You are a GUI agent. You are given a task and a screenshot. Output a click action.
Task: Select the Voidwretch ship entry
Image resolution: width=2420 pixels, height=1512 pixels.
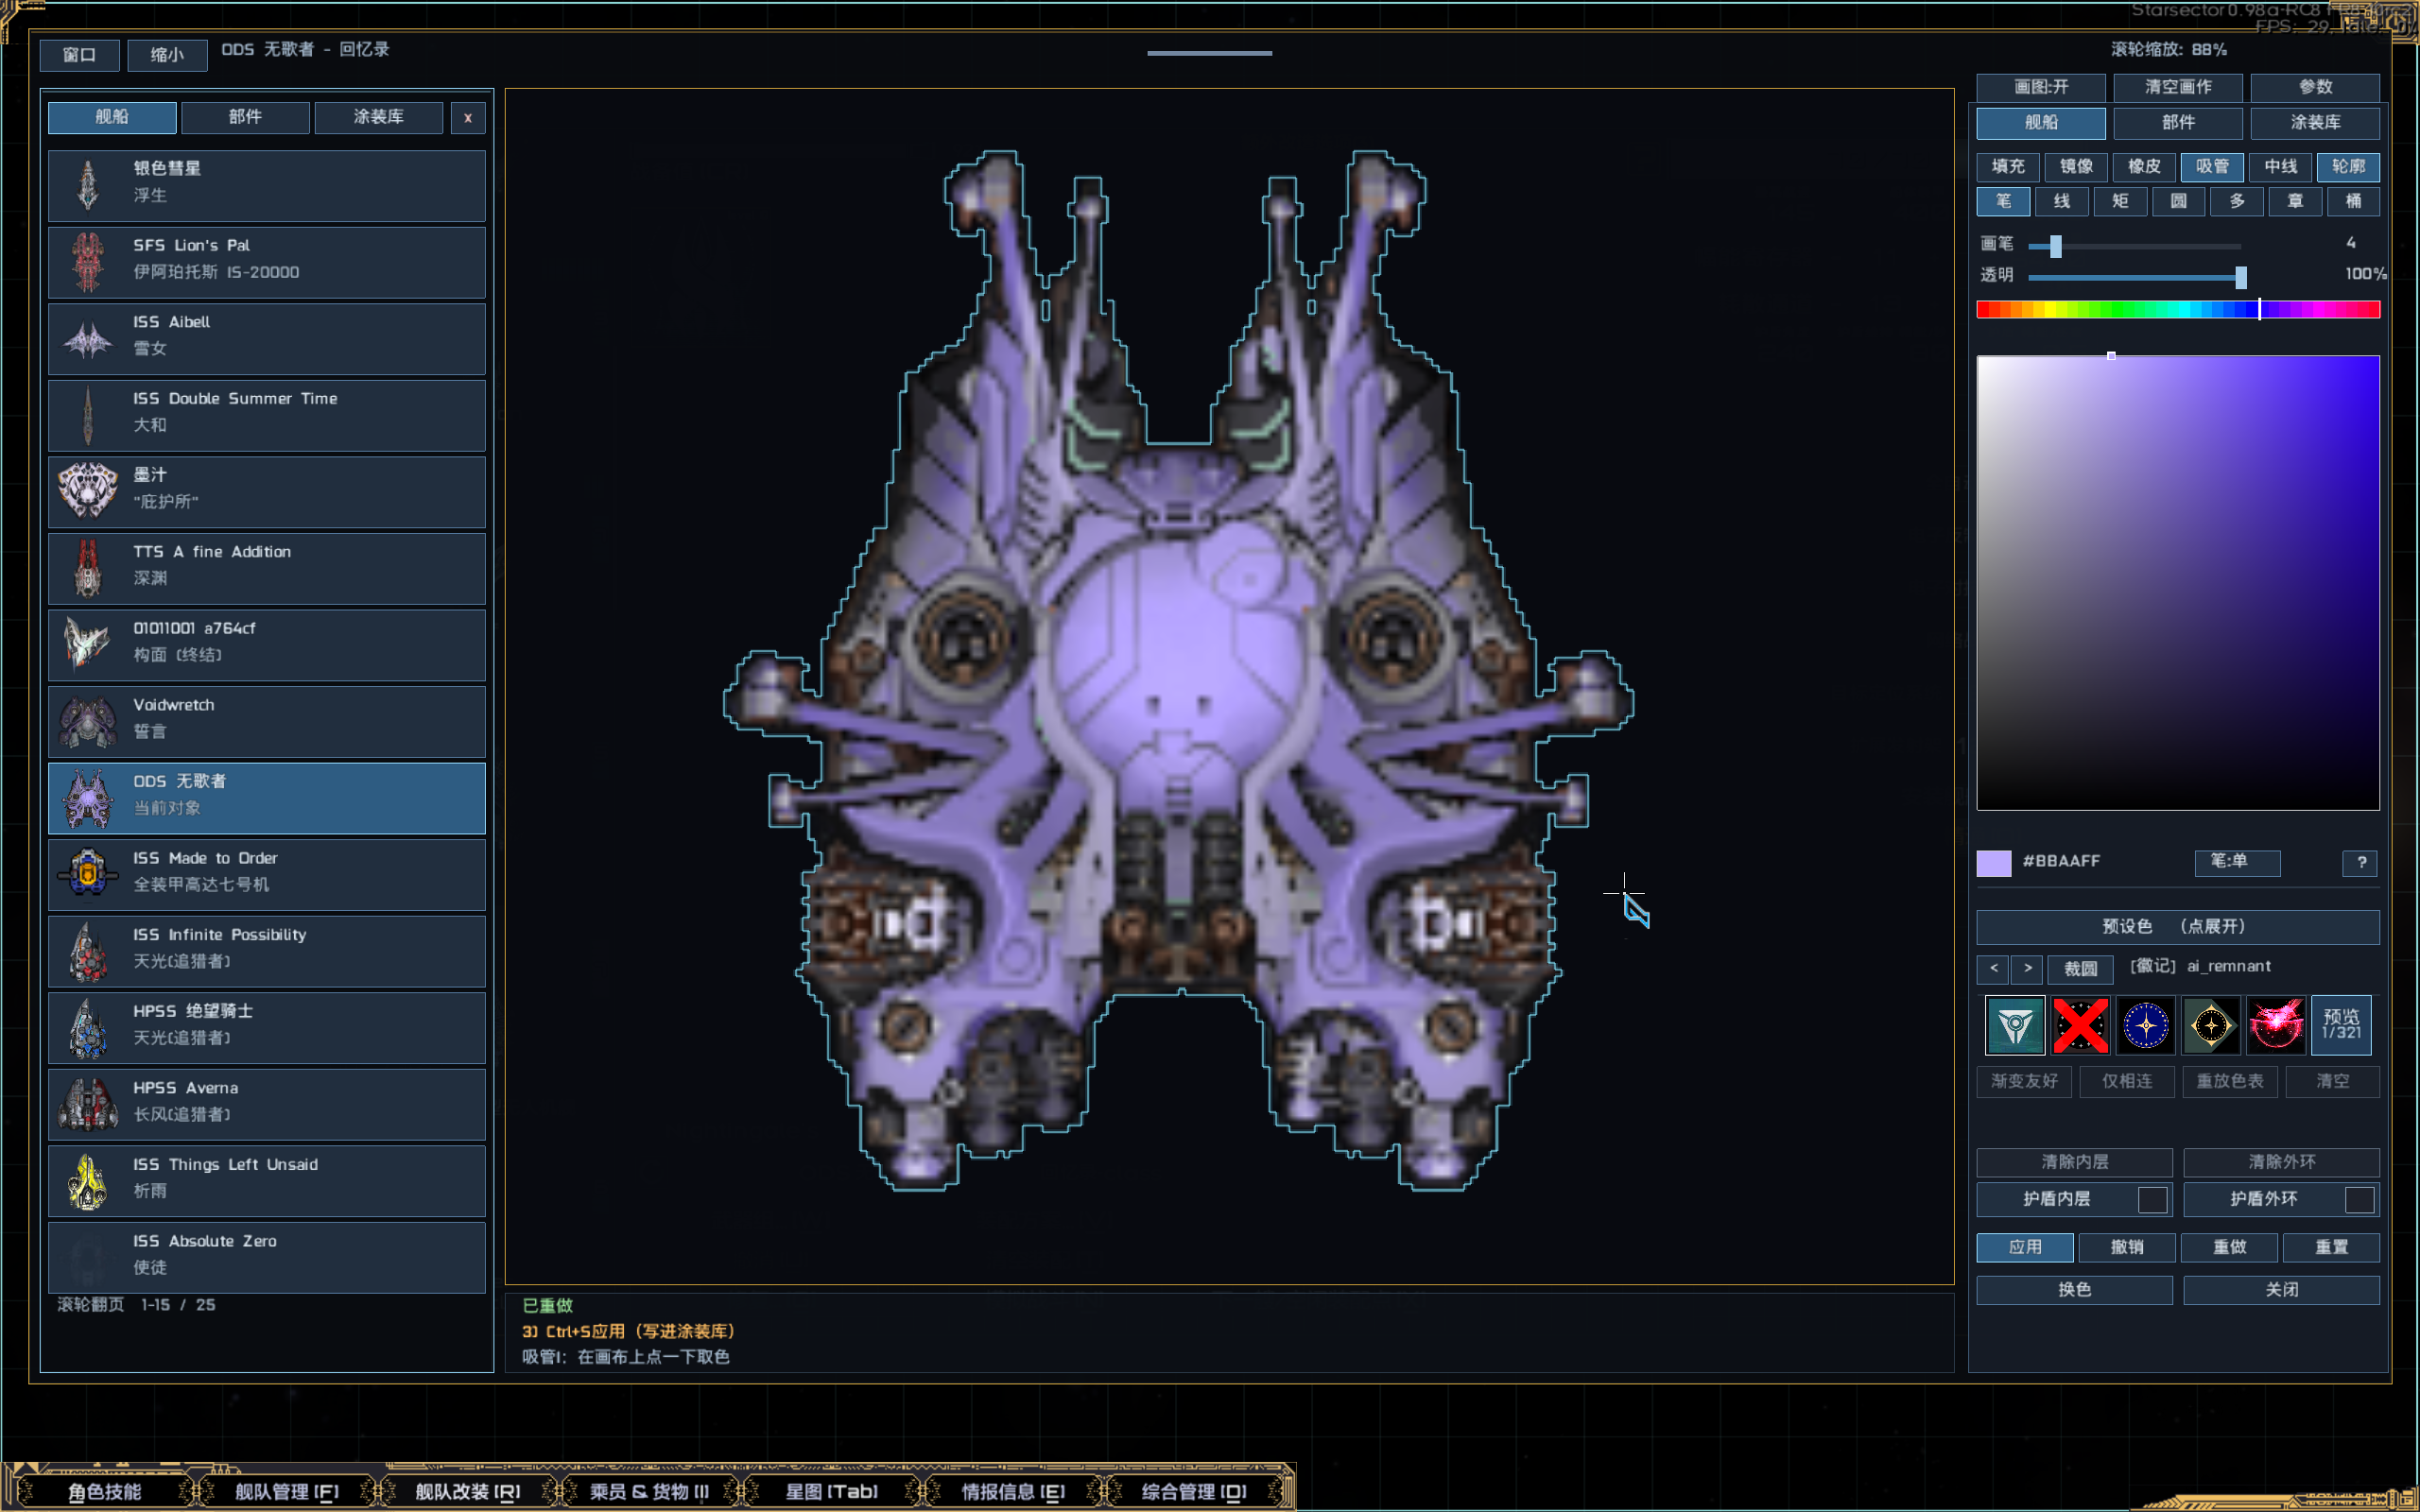click(267, 722)
